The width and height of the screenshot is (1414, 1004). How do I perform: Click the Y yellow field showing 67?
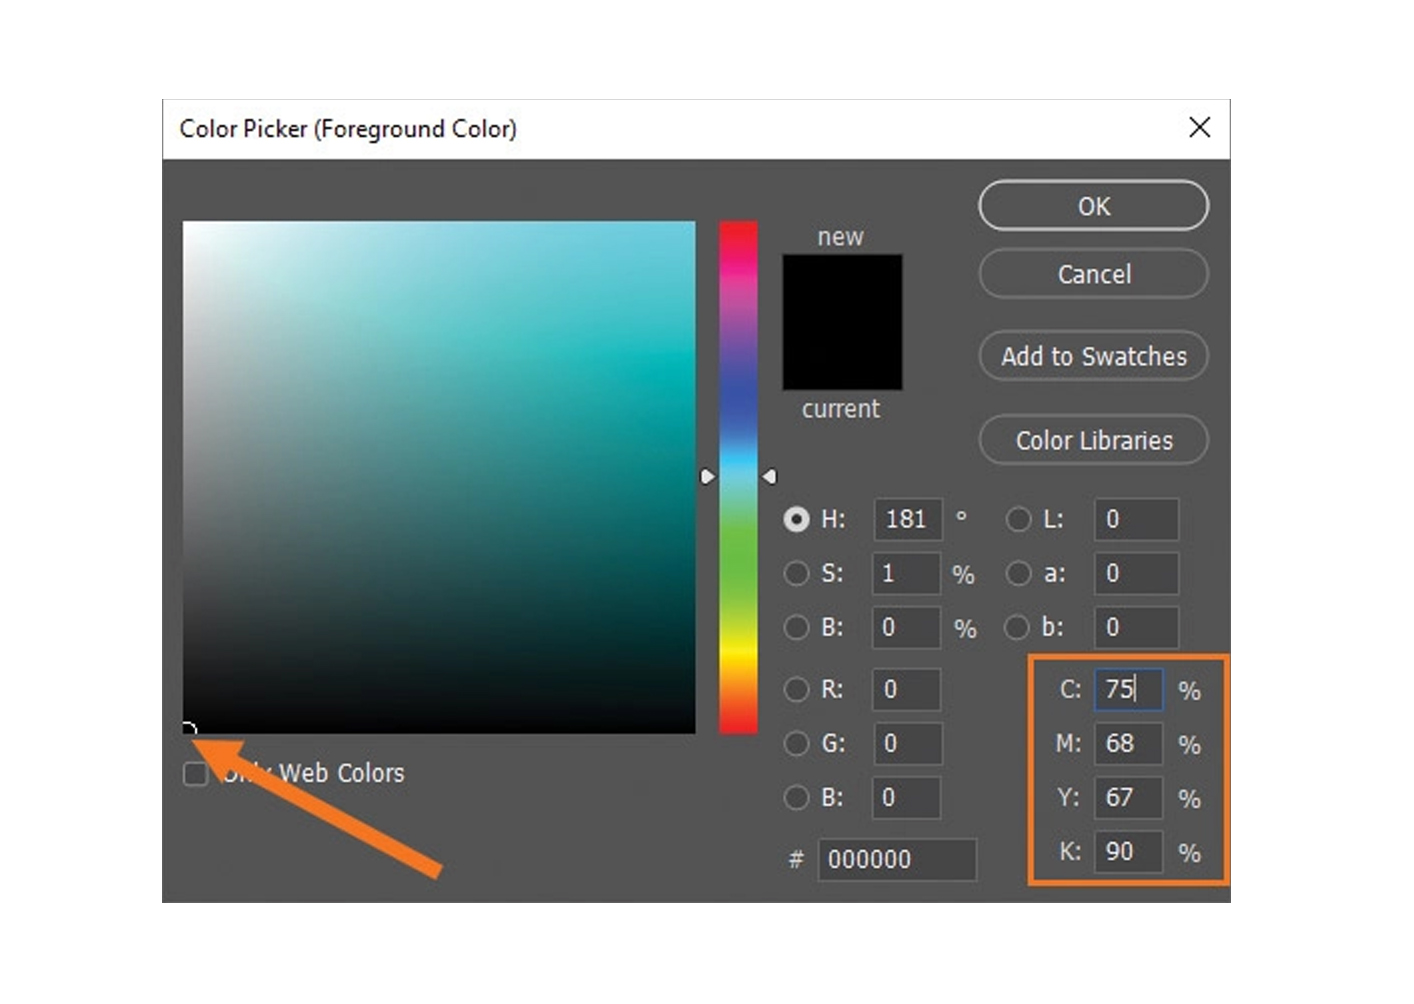pos(1129,797)
